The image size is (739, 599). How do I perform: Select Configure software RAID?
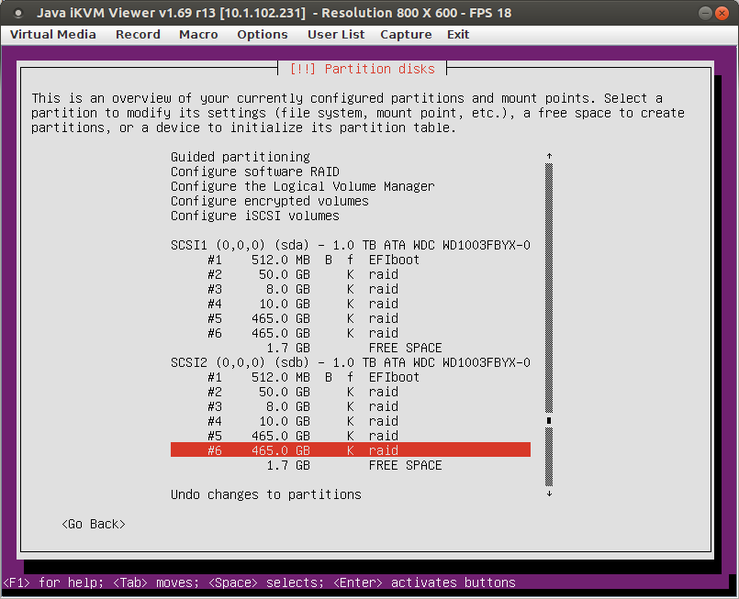[x=255, y=172]
